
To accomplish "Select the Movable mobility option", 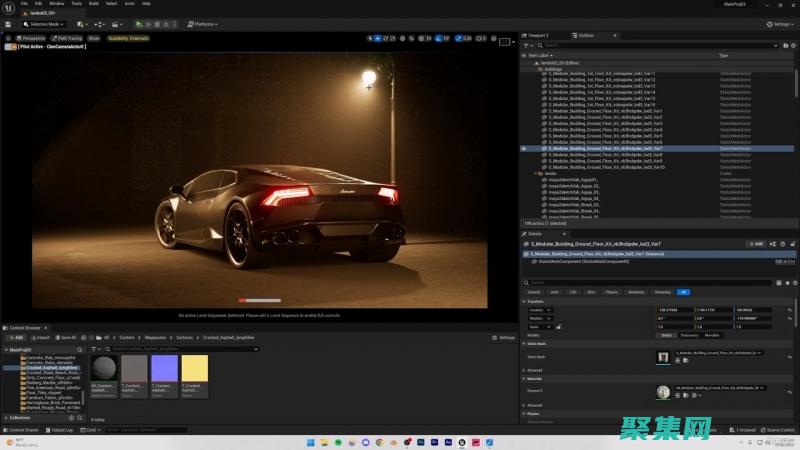I will point(713,335).
